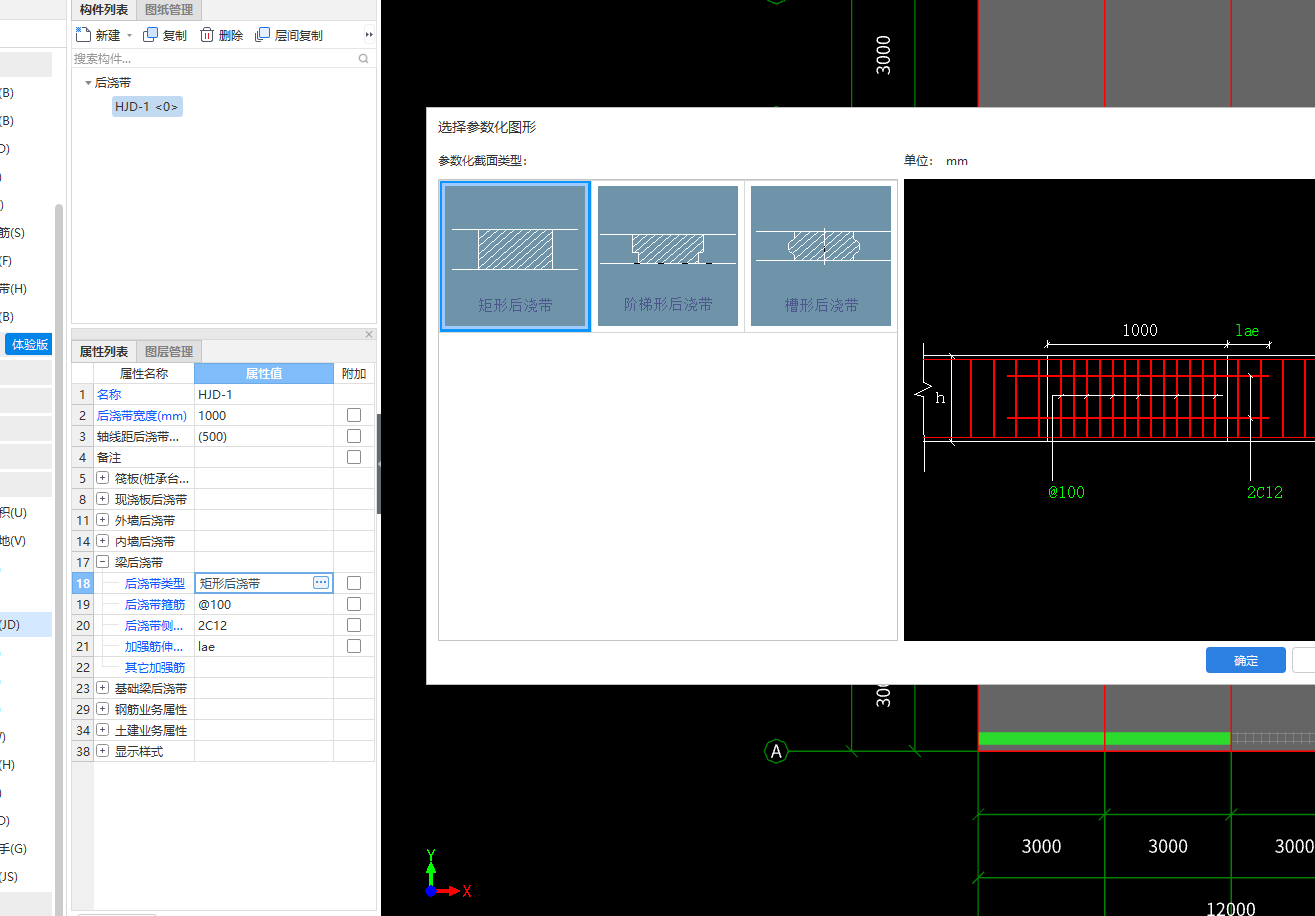Switch to 构件列表 tab
Screen dimensions: 1315x916
(x=104, y=10)
